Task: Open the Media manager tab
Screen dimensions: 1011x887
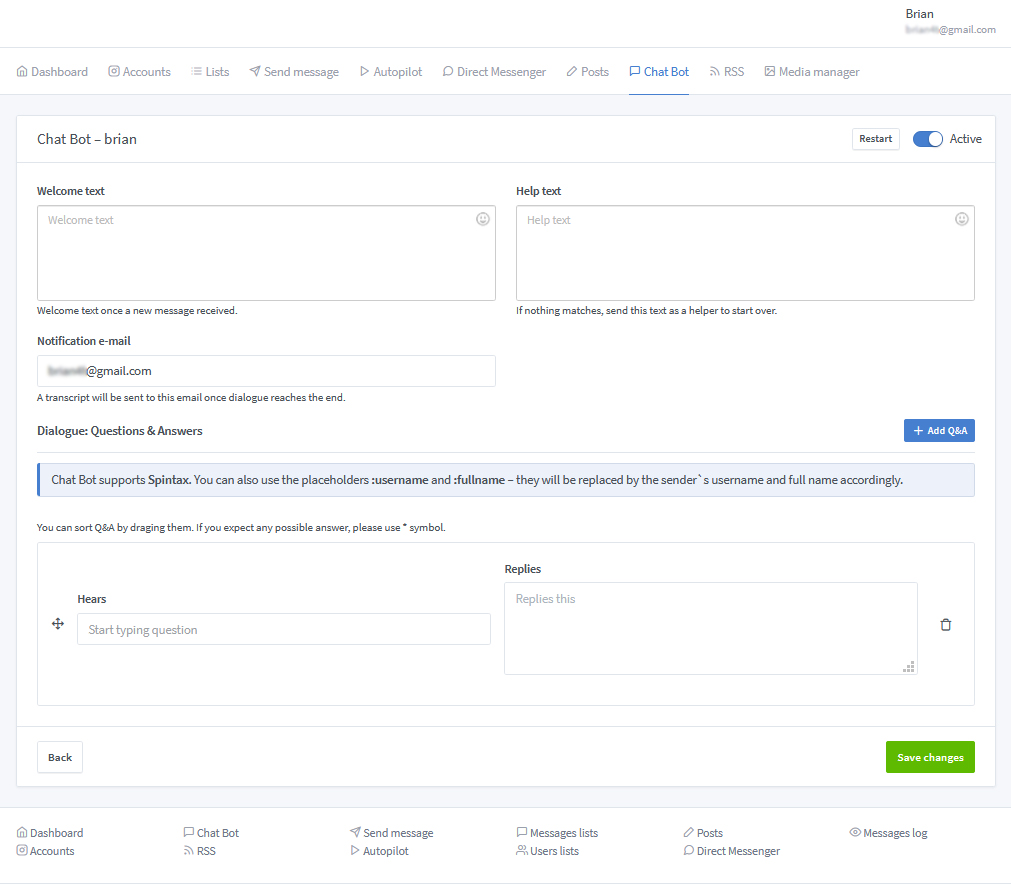Action: click(811, 72)
